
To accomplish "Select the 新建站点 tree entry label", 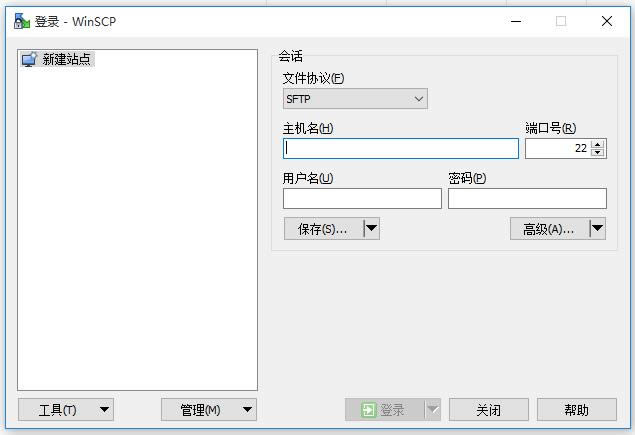I will 66,59.
